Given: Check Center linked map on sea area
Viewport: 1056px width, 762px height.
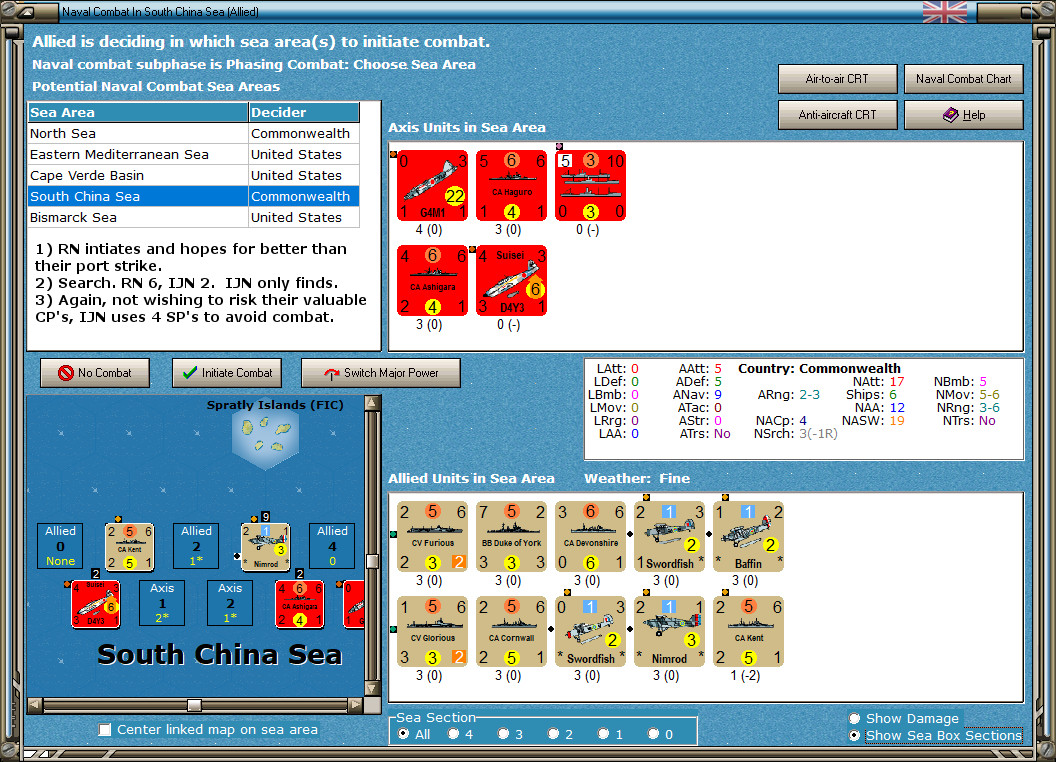Looking at the screenshot, I should coord(104,730).
